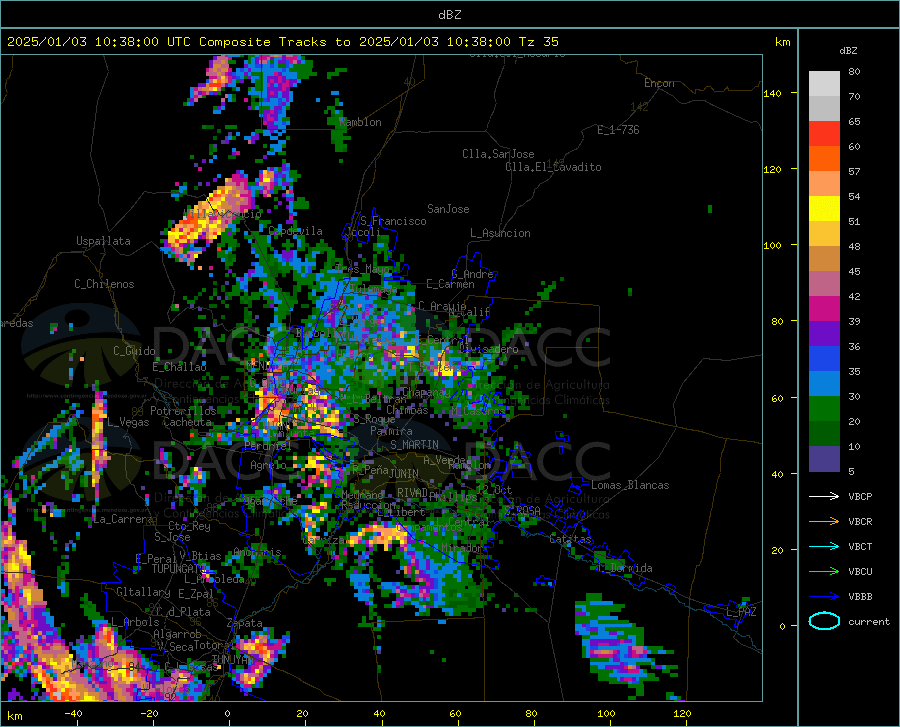Click the white VBCP arrow in legend
This screenshot has height=727, width=900.
(x=824, y=496)
